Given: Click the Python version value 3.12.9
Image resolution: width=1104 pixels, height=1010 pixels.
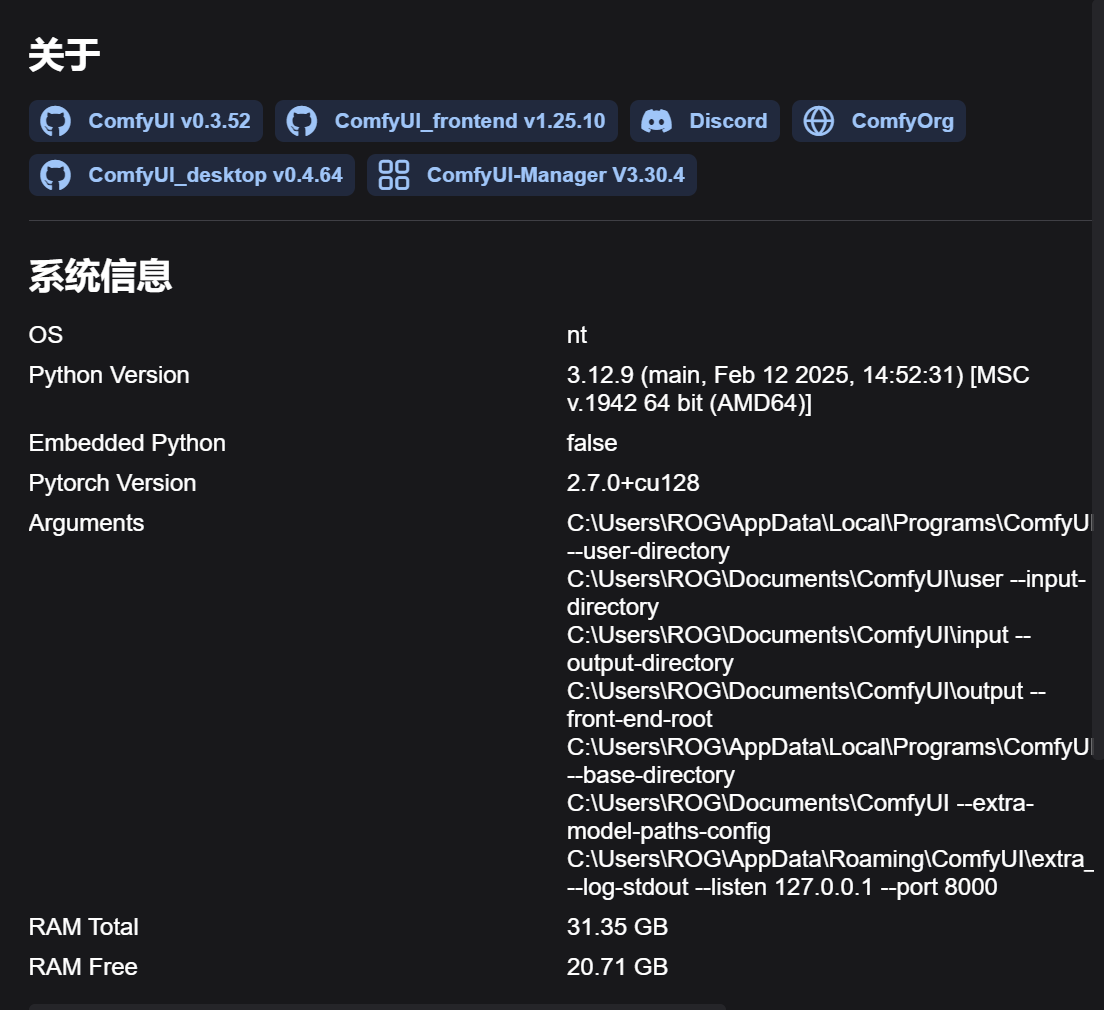Looking at the screenshot, I should [798, 389].
